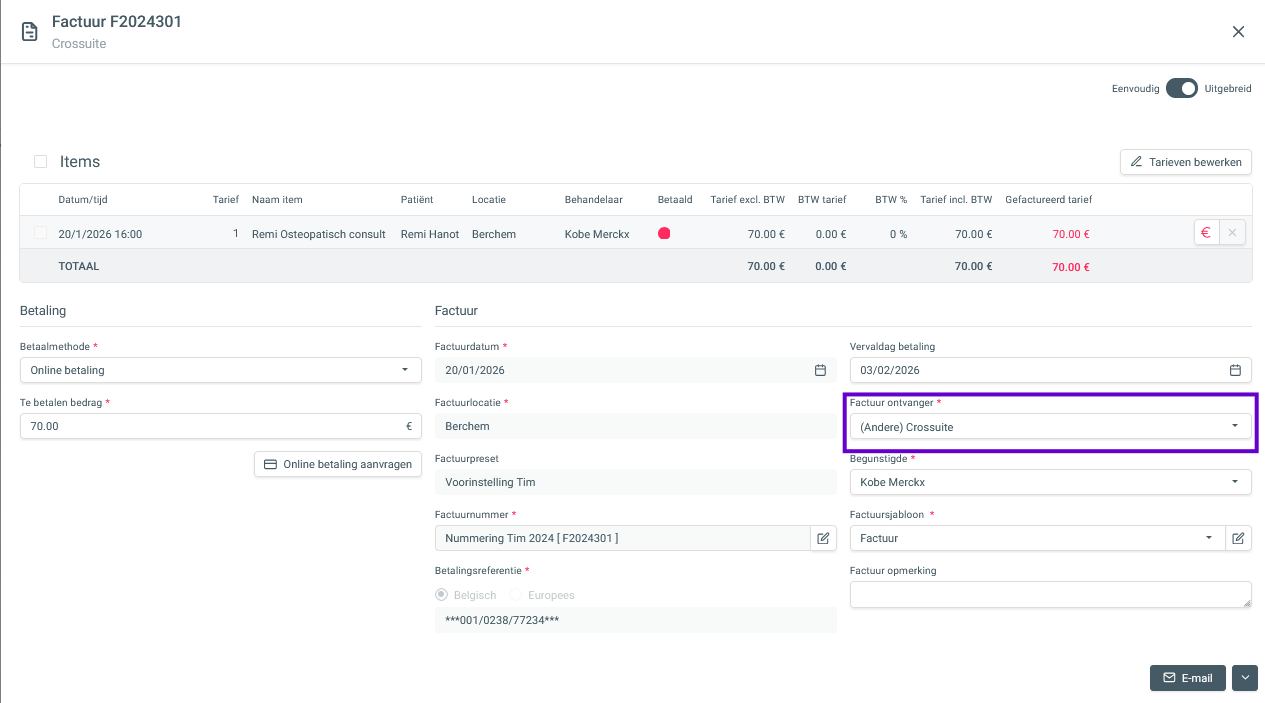Click edit icon next to Factuurnummer field

tap(823, 538)
